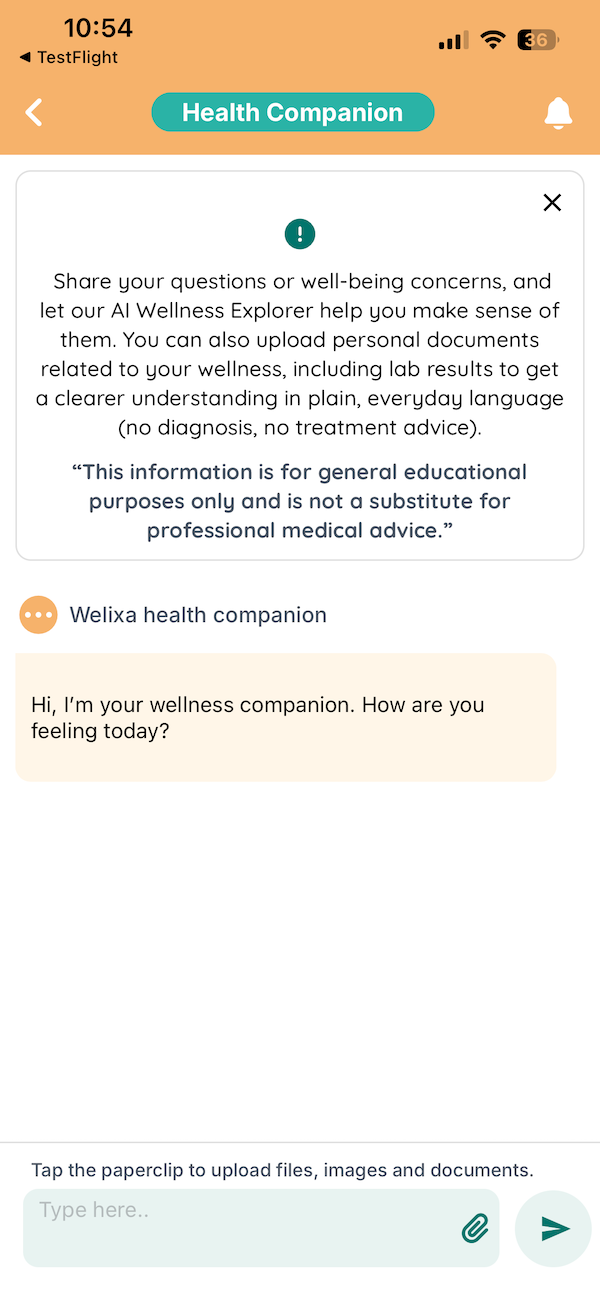Tap the educational disclaimer quote text
Viewport: 600px width, 1298px height.
pyautogui.click(x=300, y=501)
